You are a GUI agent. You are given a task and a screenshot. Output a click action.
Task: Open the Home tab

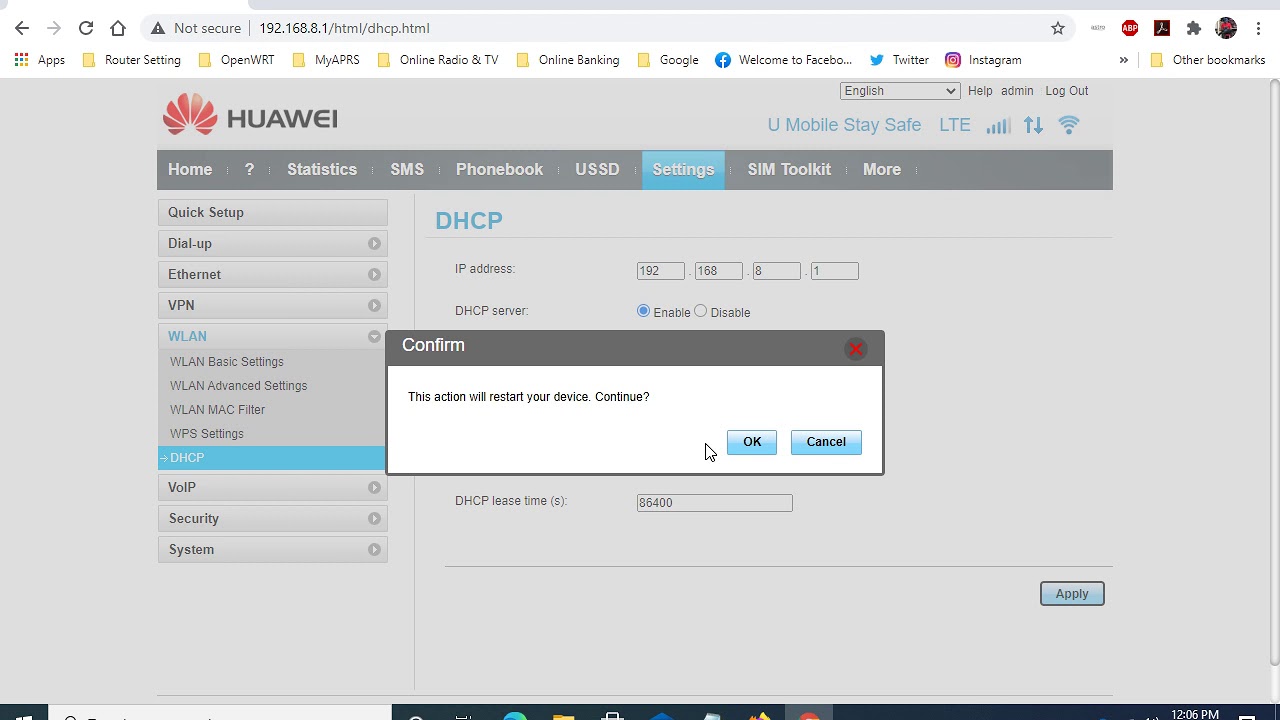190,170
